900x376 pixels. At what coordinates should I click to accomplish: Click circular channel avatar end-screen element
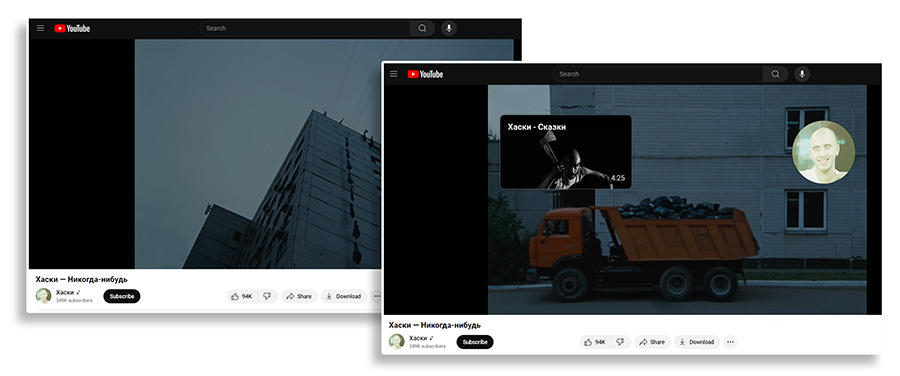coord(823,152)
